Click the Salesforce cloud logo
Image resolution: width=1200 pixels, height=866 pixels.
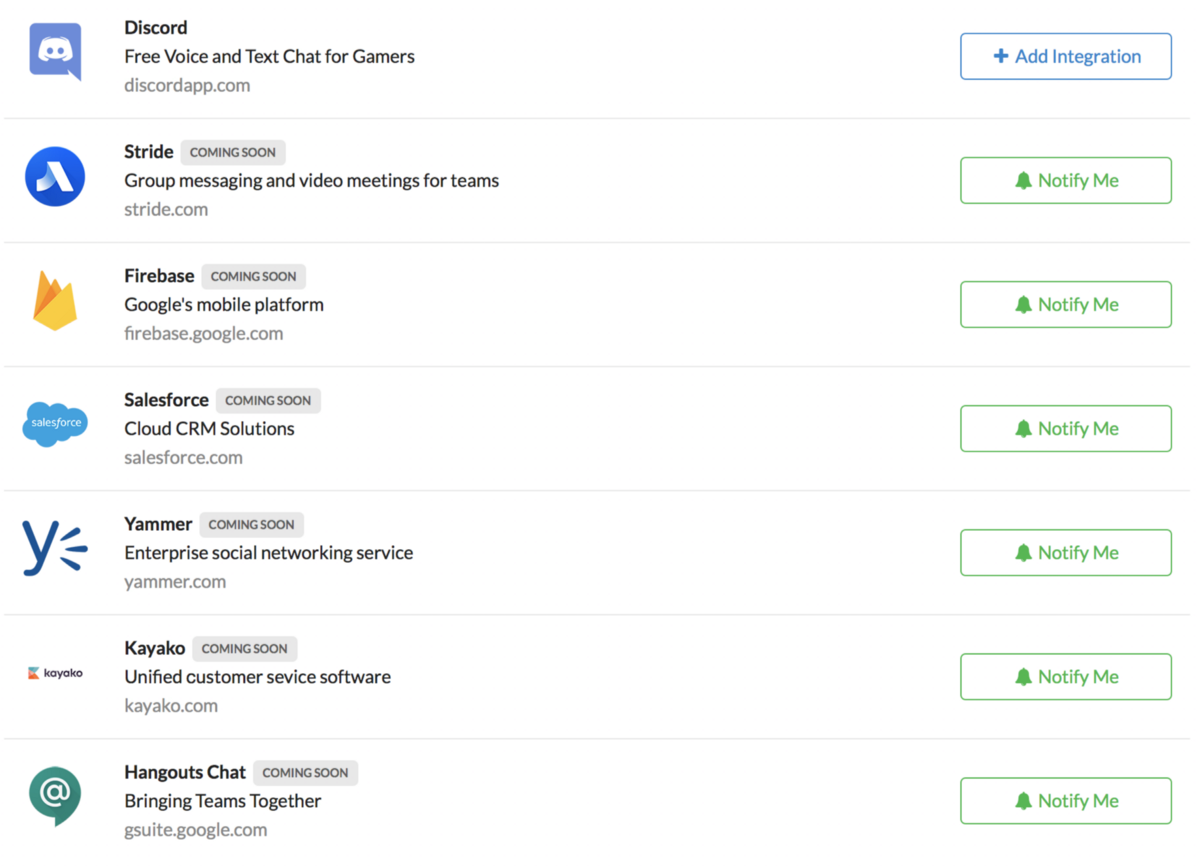[55, 424]
